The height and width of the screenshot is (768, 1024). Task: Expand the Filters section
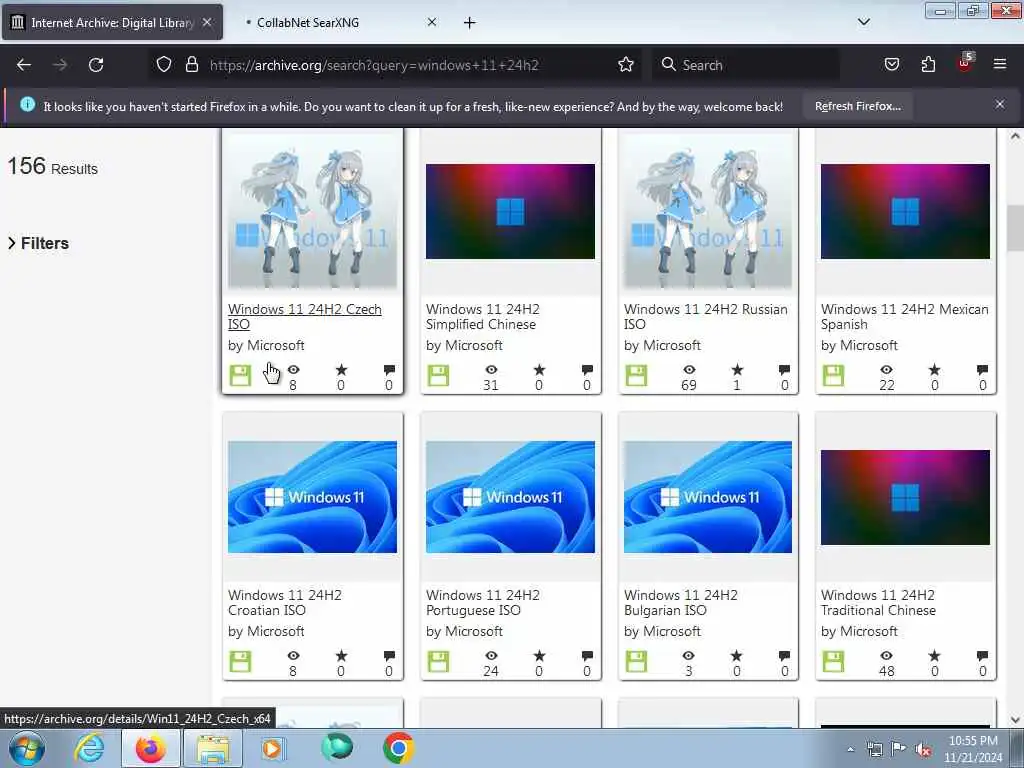point(39,243)
